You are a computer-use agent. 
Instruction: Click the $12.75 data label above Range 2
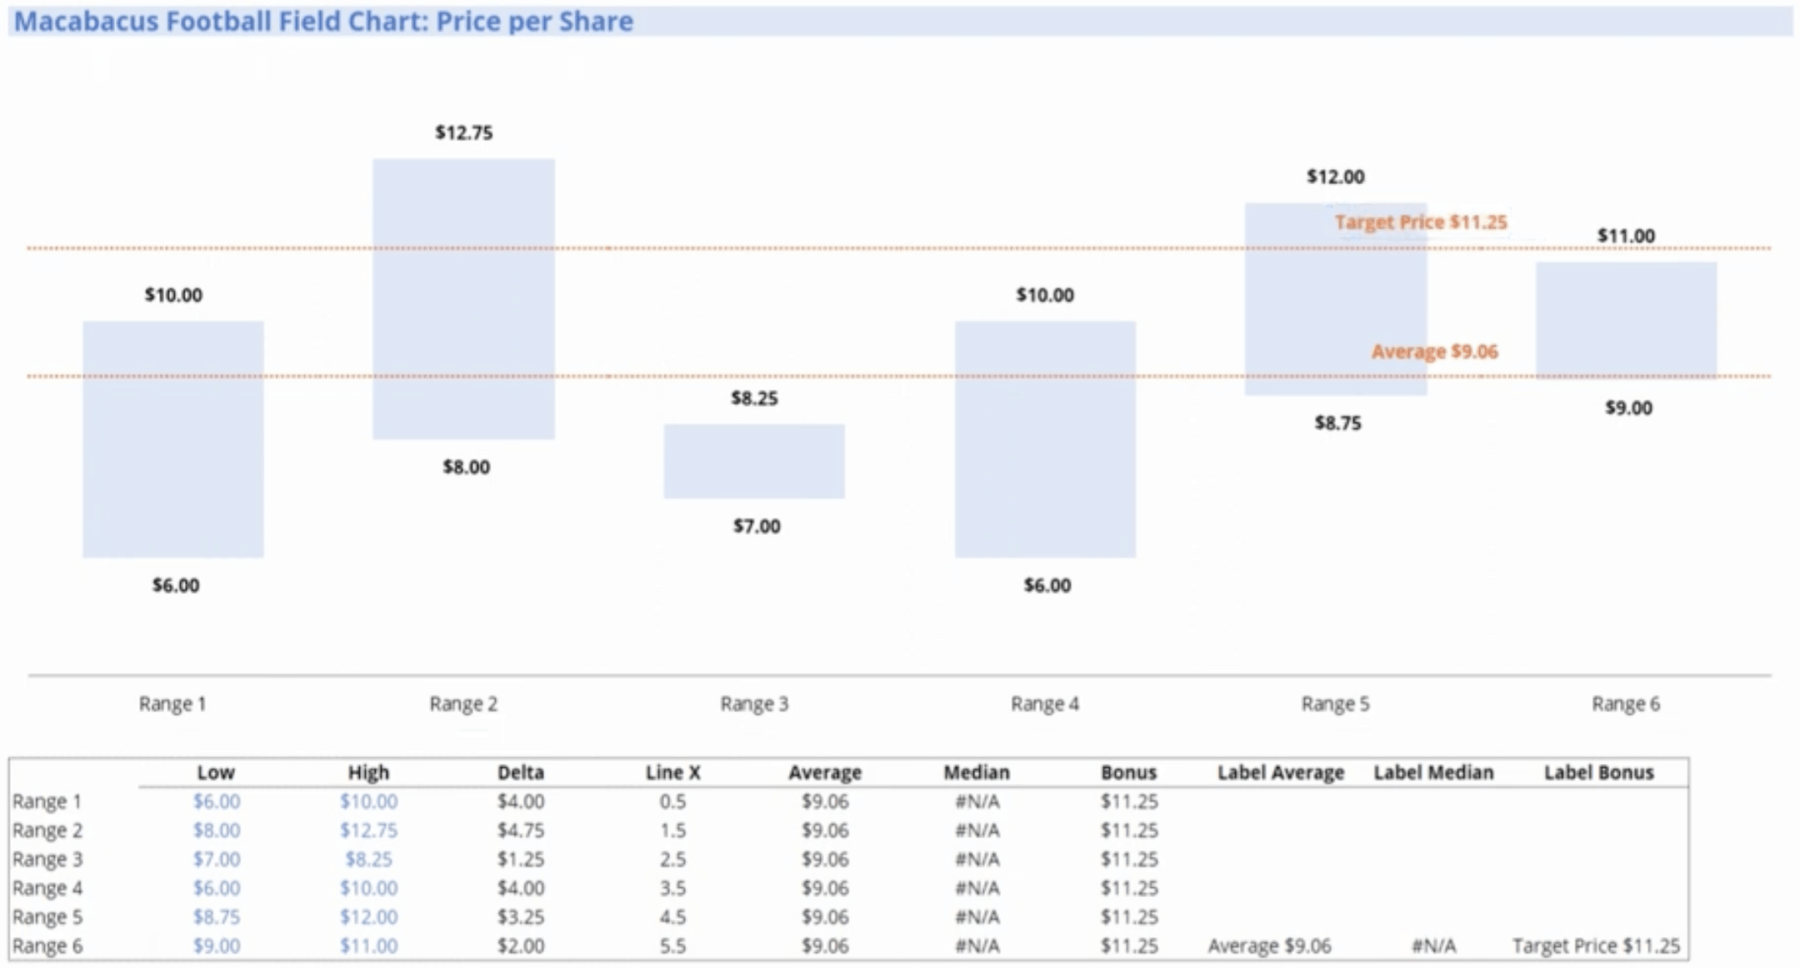tap(463, 133)
